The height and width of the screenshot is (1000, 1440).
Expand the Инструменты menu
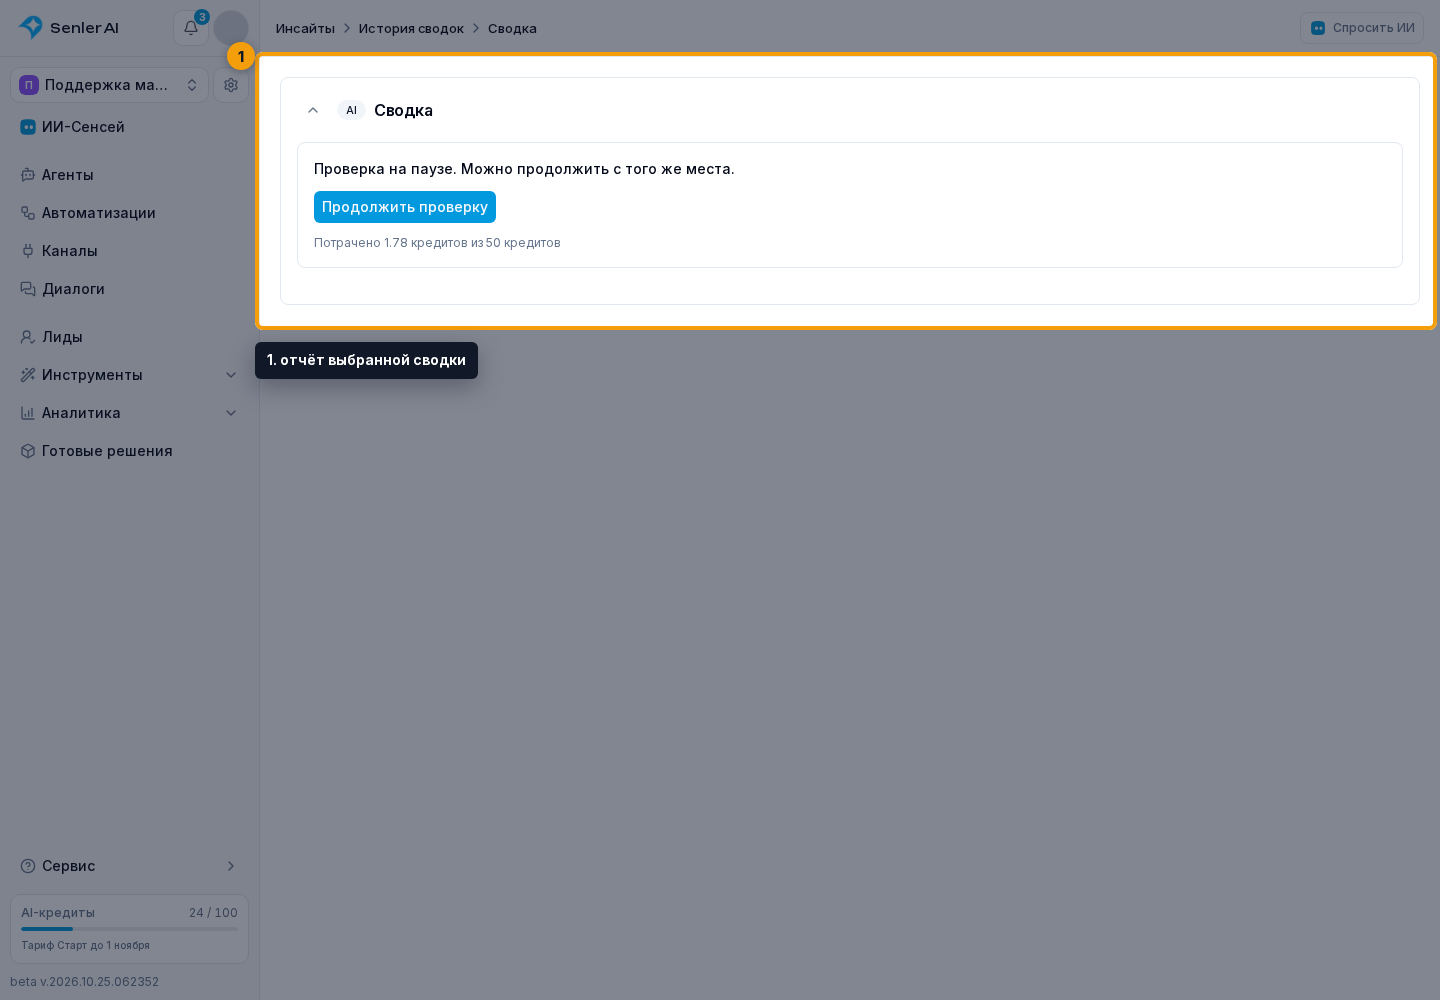pyautogui.click(x=129, y=375)
